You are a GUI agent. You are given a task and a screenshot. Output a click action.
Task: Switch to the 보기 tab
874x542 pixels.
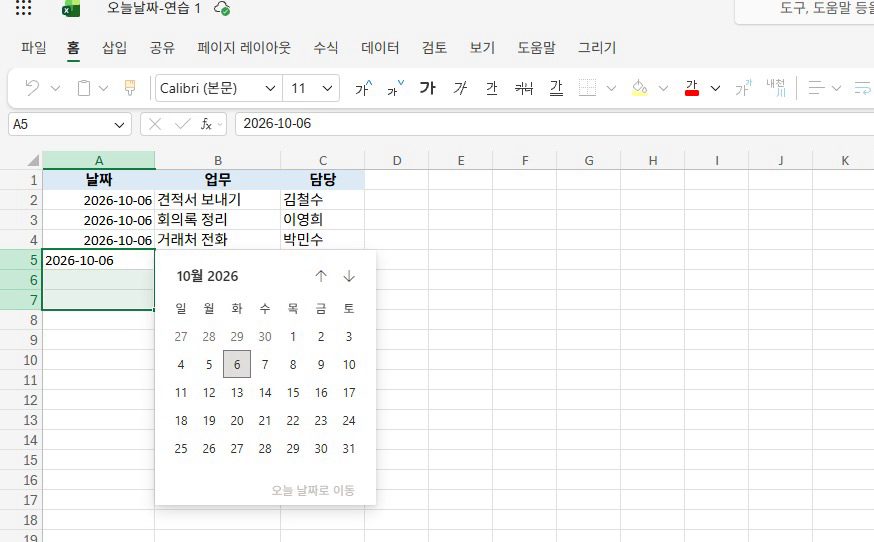[x=482, y=47]
